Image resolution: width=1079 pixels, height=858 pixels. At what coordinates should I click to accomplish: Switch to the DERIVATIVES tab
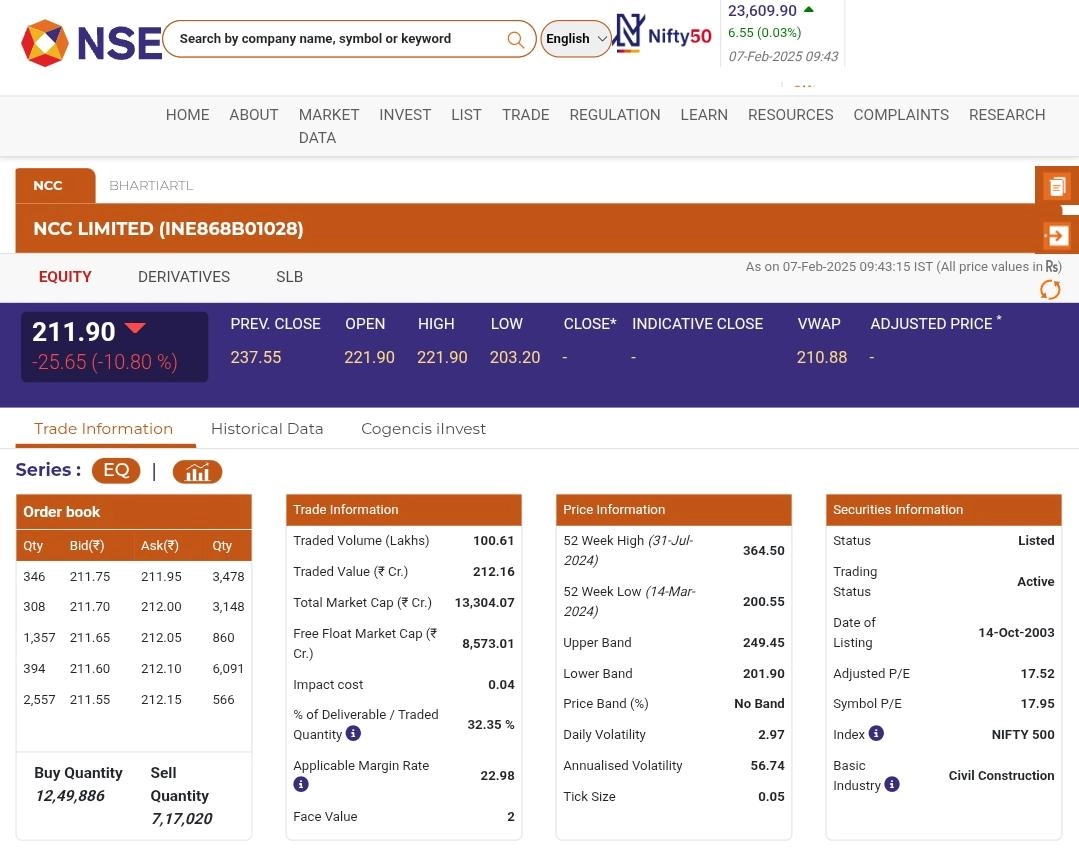point(184,277)
